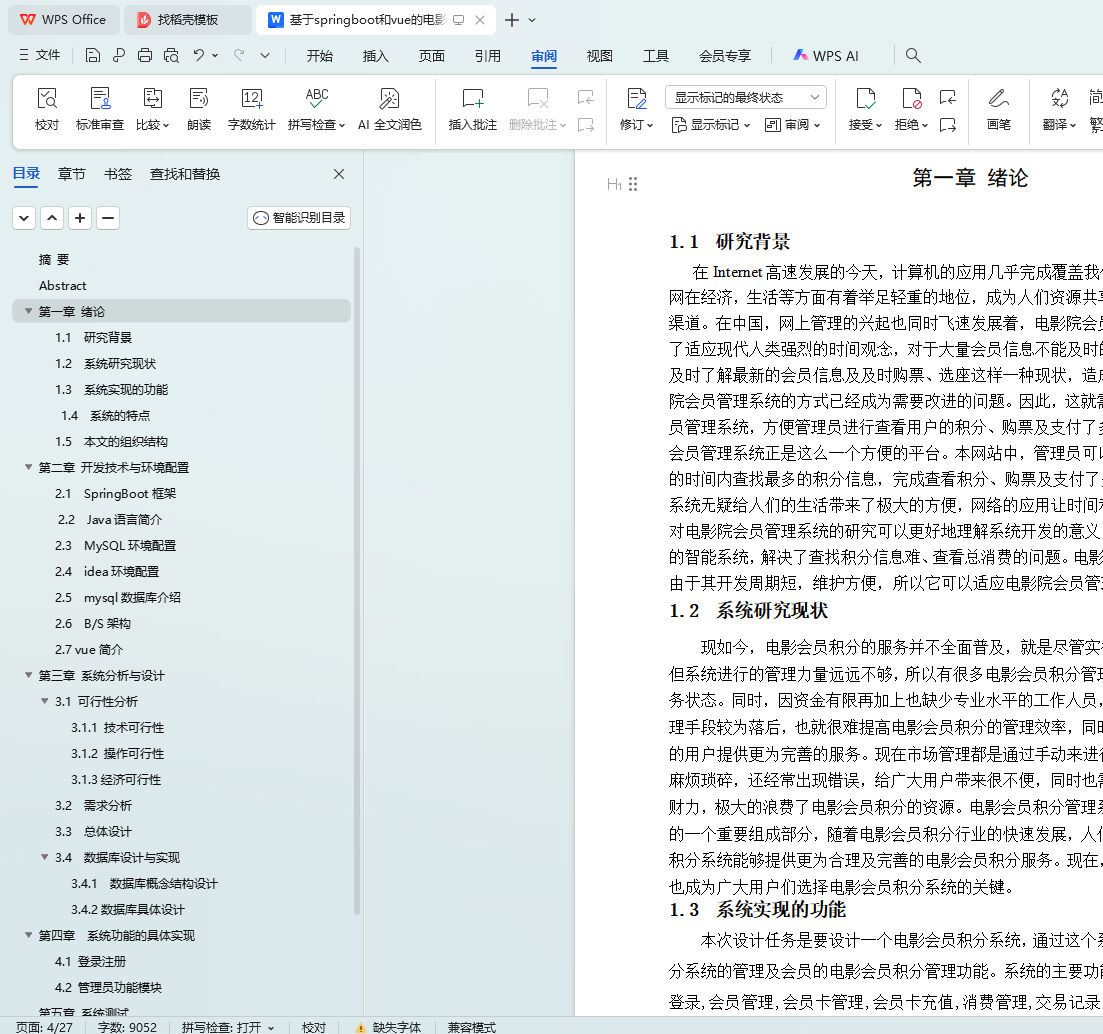Switch to the 找稻壳模板 window tab
Viewport: 1103px width, 1034px height.
point(188,20)
